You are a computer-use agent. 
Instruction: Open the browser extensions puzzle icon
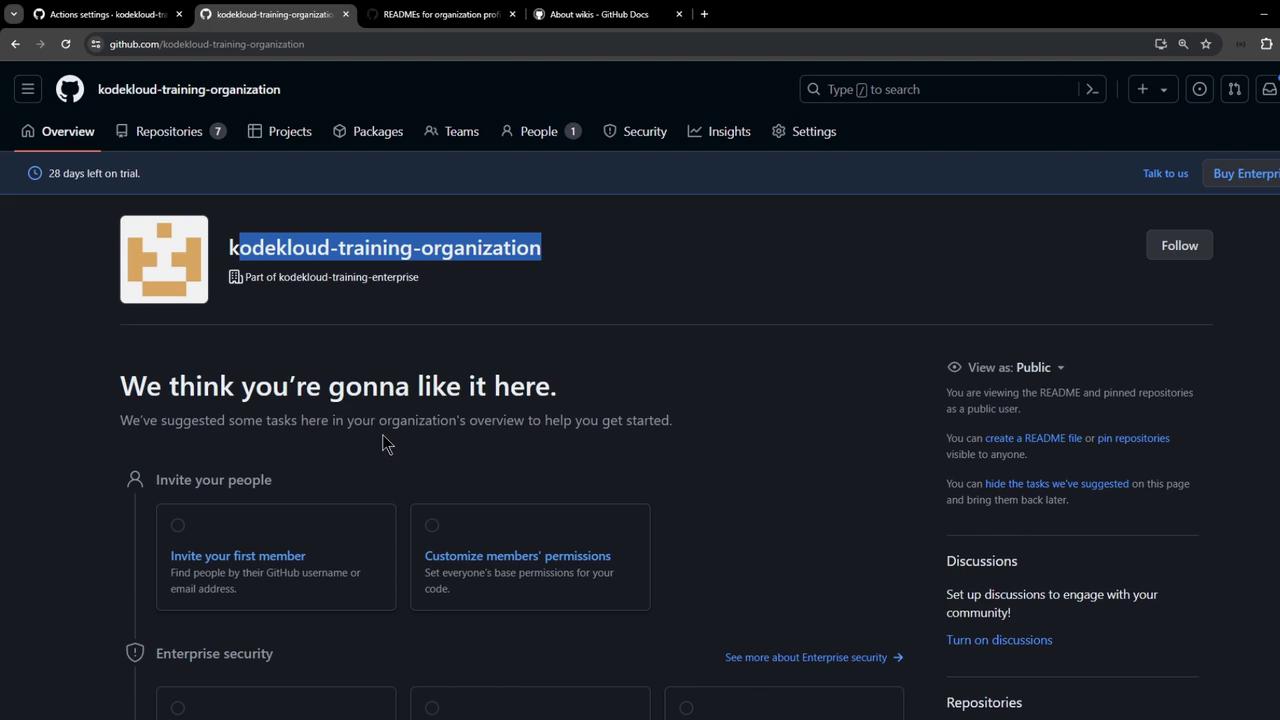click(1266, 44)
